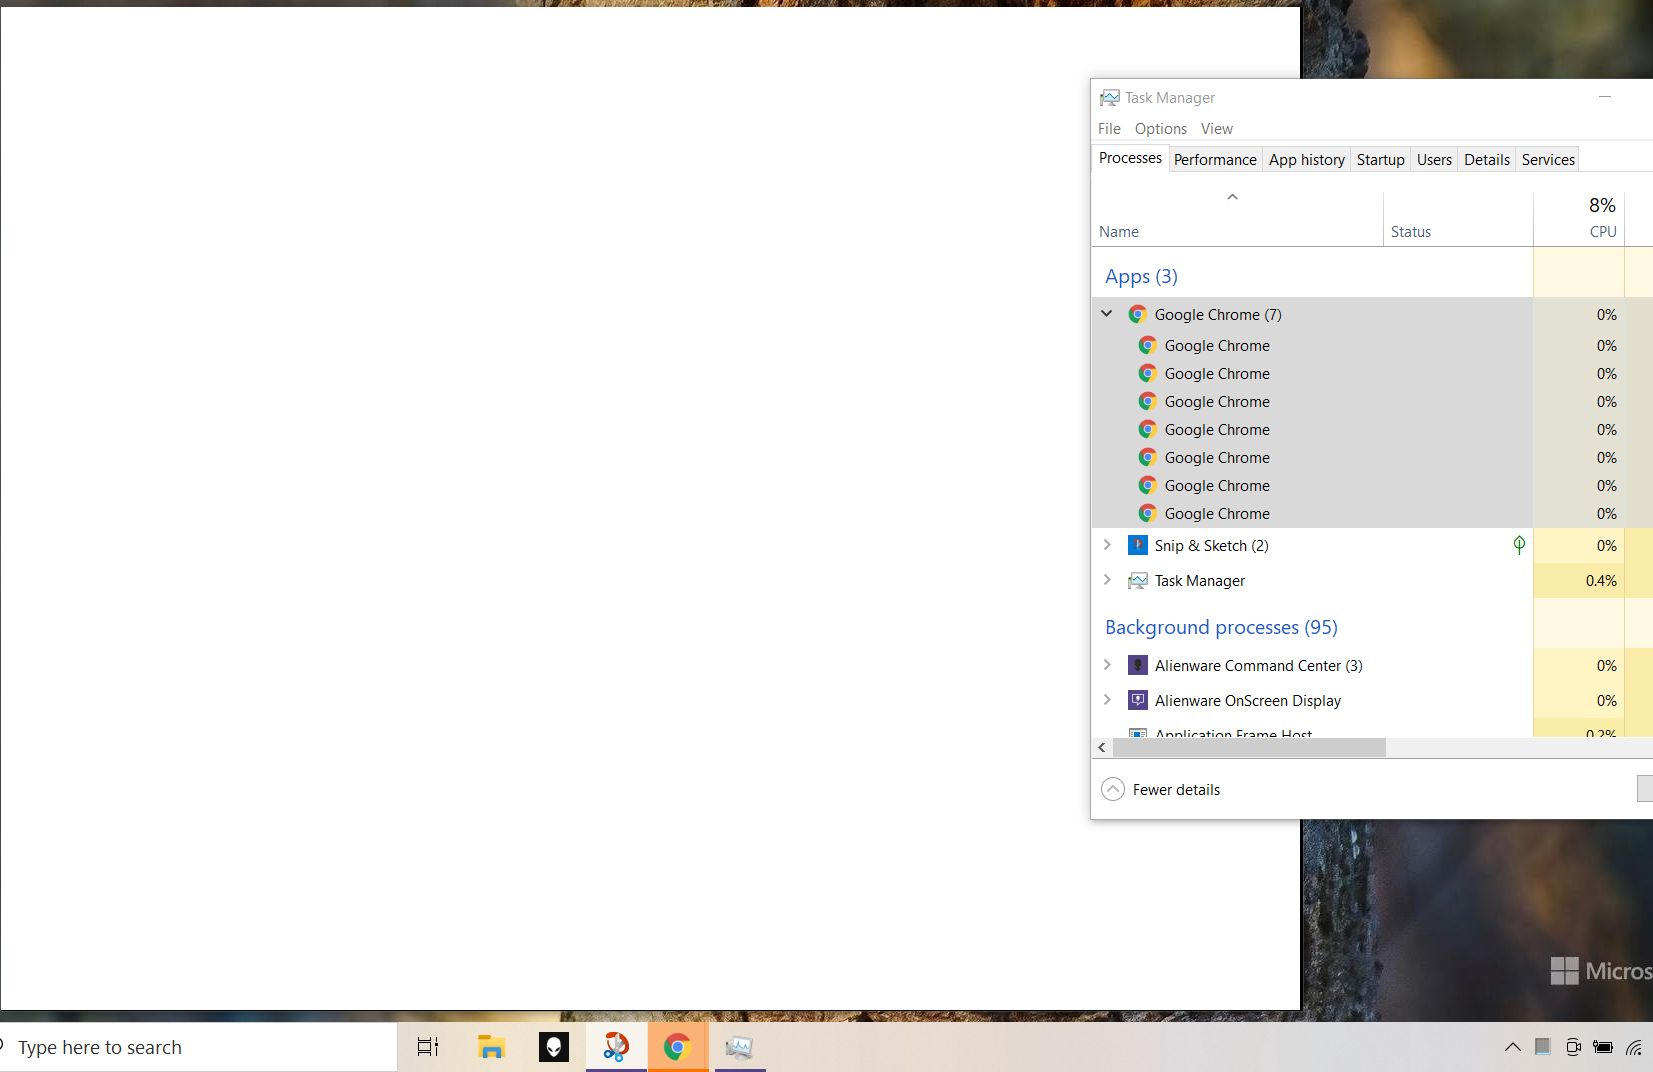Click the horizontal scrollbar thumb in Task Manager
The image size is (1653, 1072).
[1249, 747]
